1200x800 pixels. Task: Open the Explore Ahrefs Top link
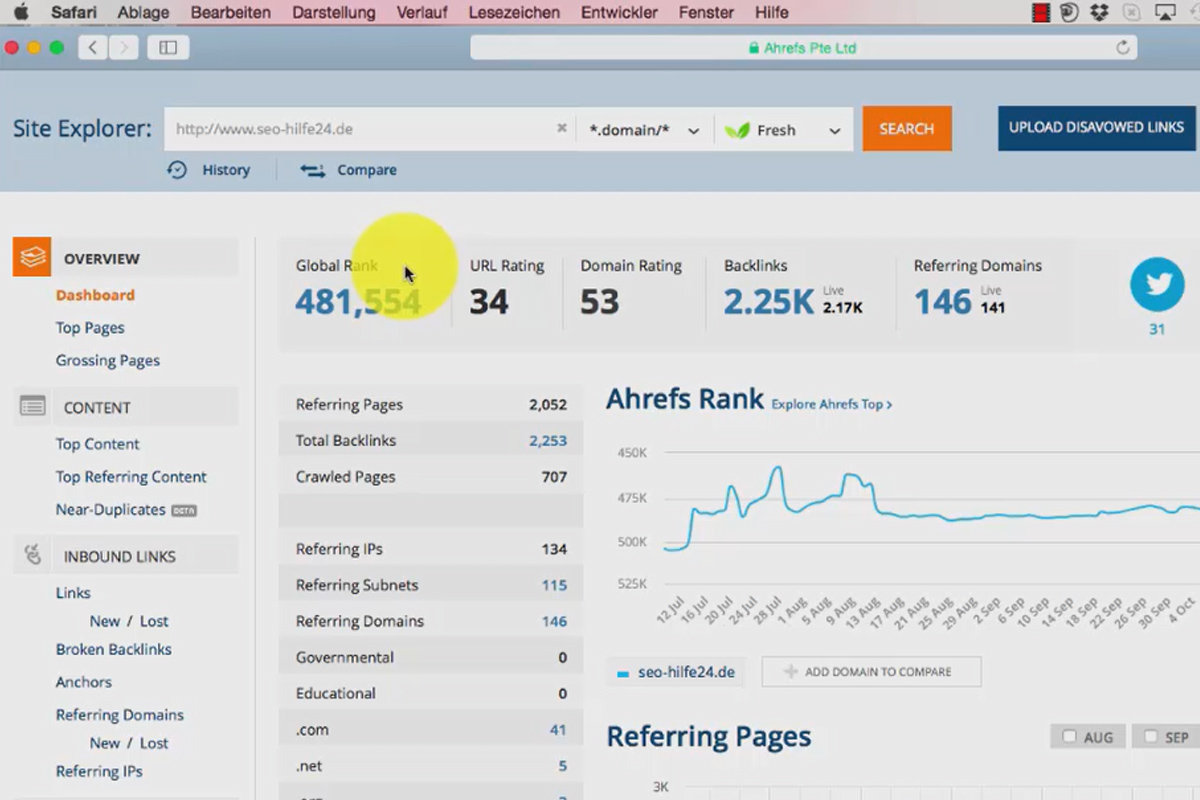pos(831,404)
